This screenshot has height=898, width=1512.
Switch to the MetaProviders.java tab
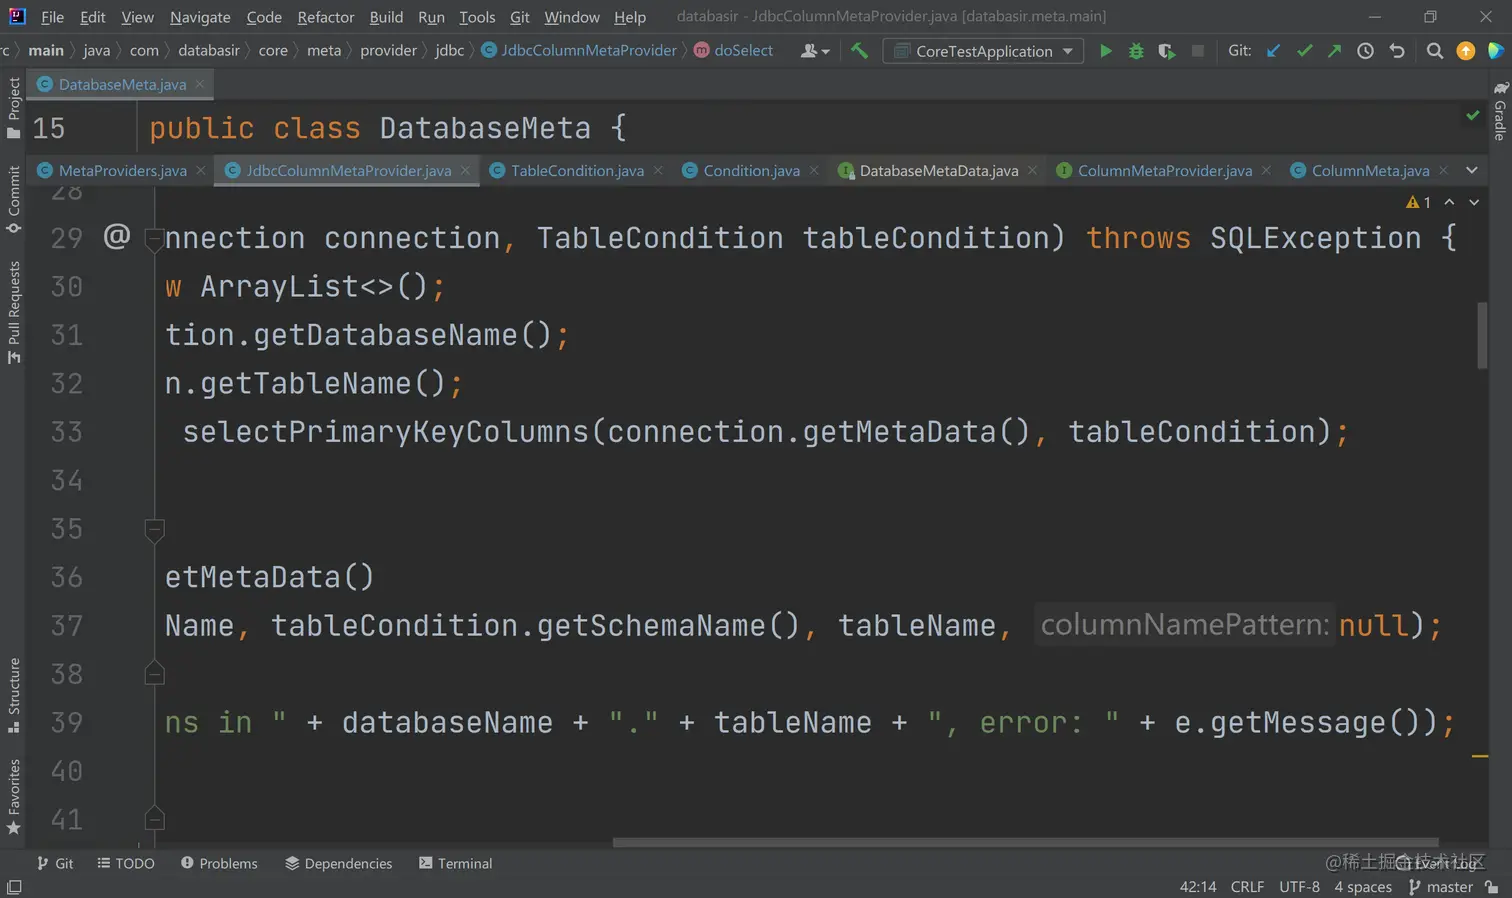(x=122, y=170)
